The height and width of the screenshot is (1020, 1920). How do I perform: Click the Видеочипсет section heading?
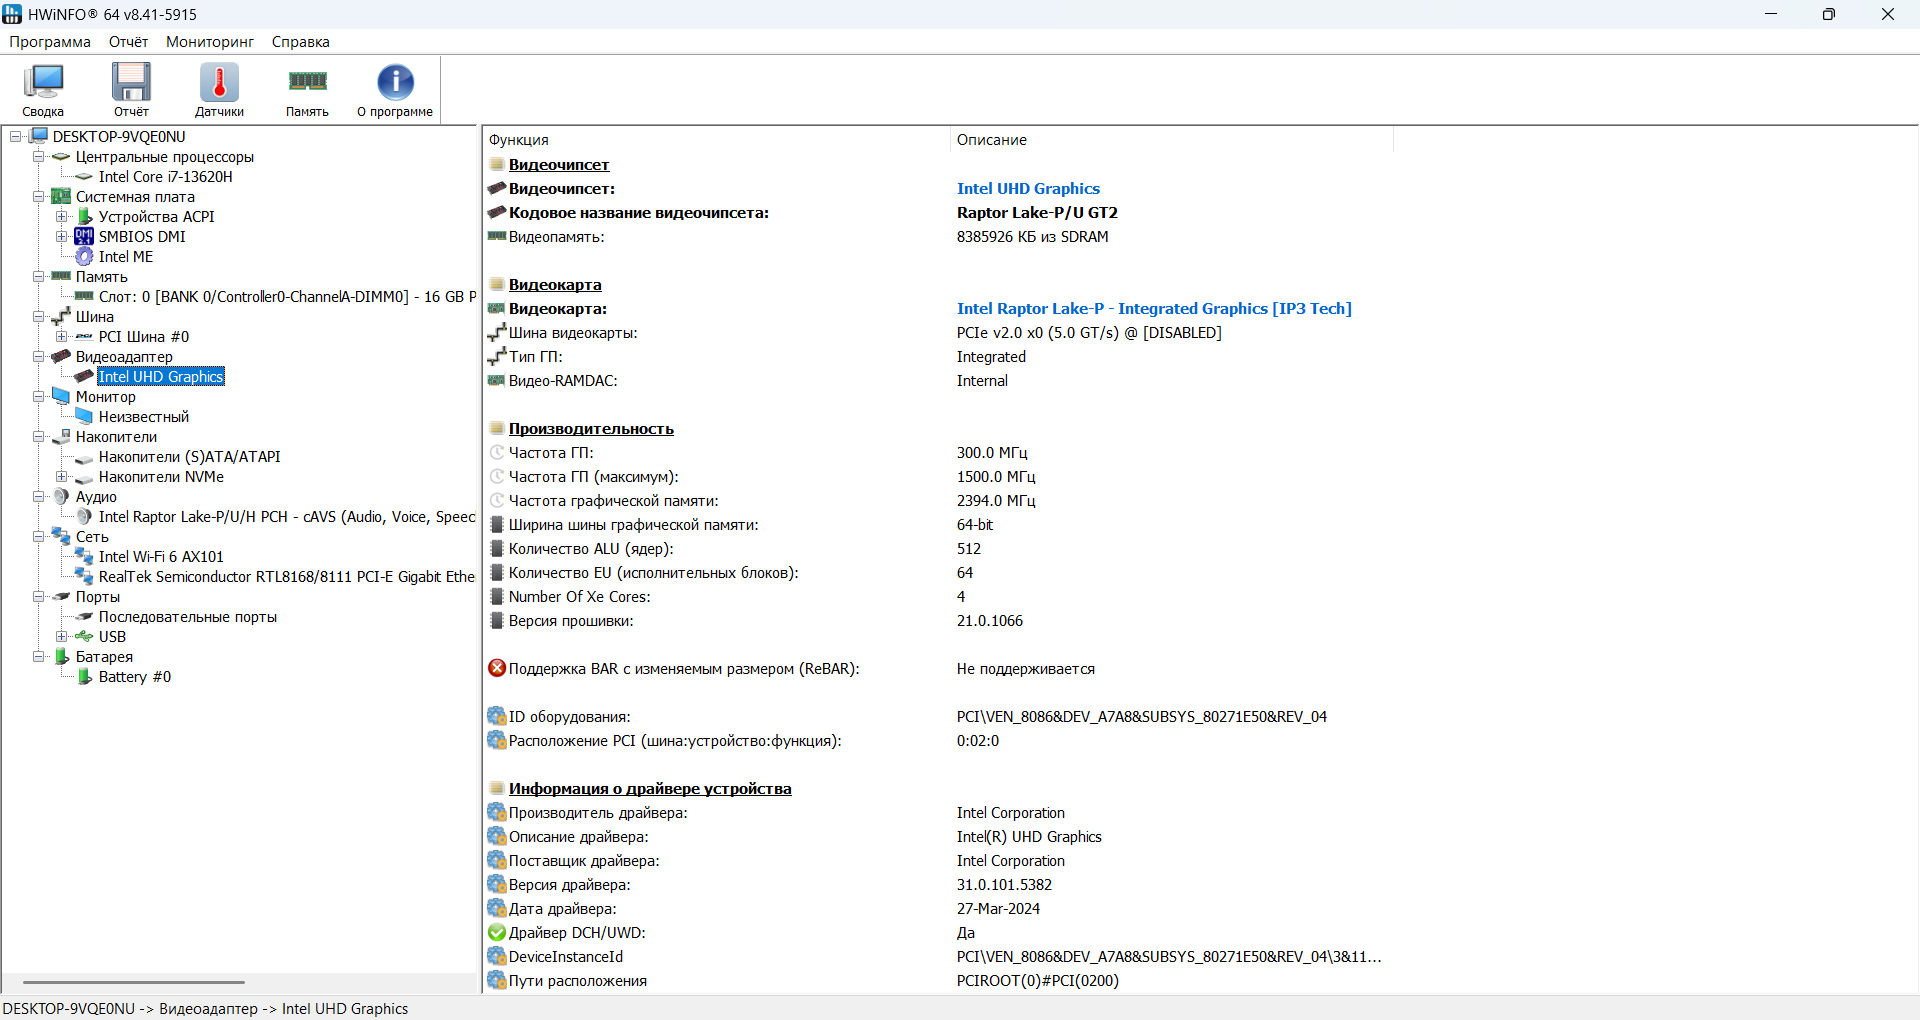pos(559,164)
